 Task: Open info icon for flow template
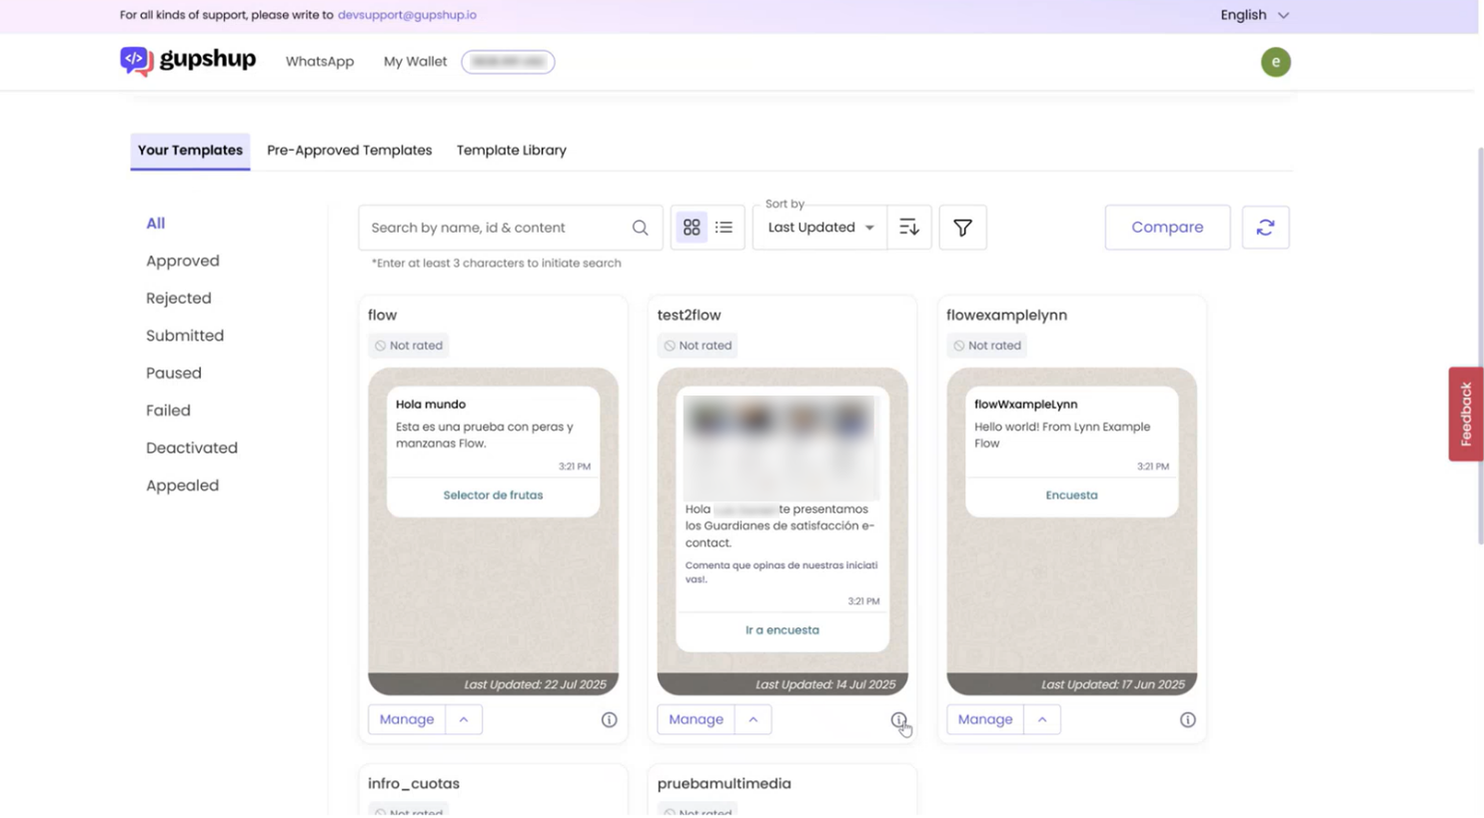[x=609, y=720]
